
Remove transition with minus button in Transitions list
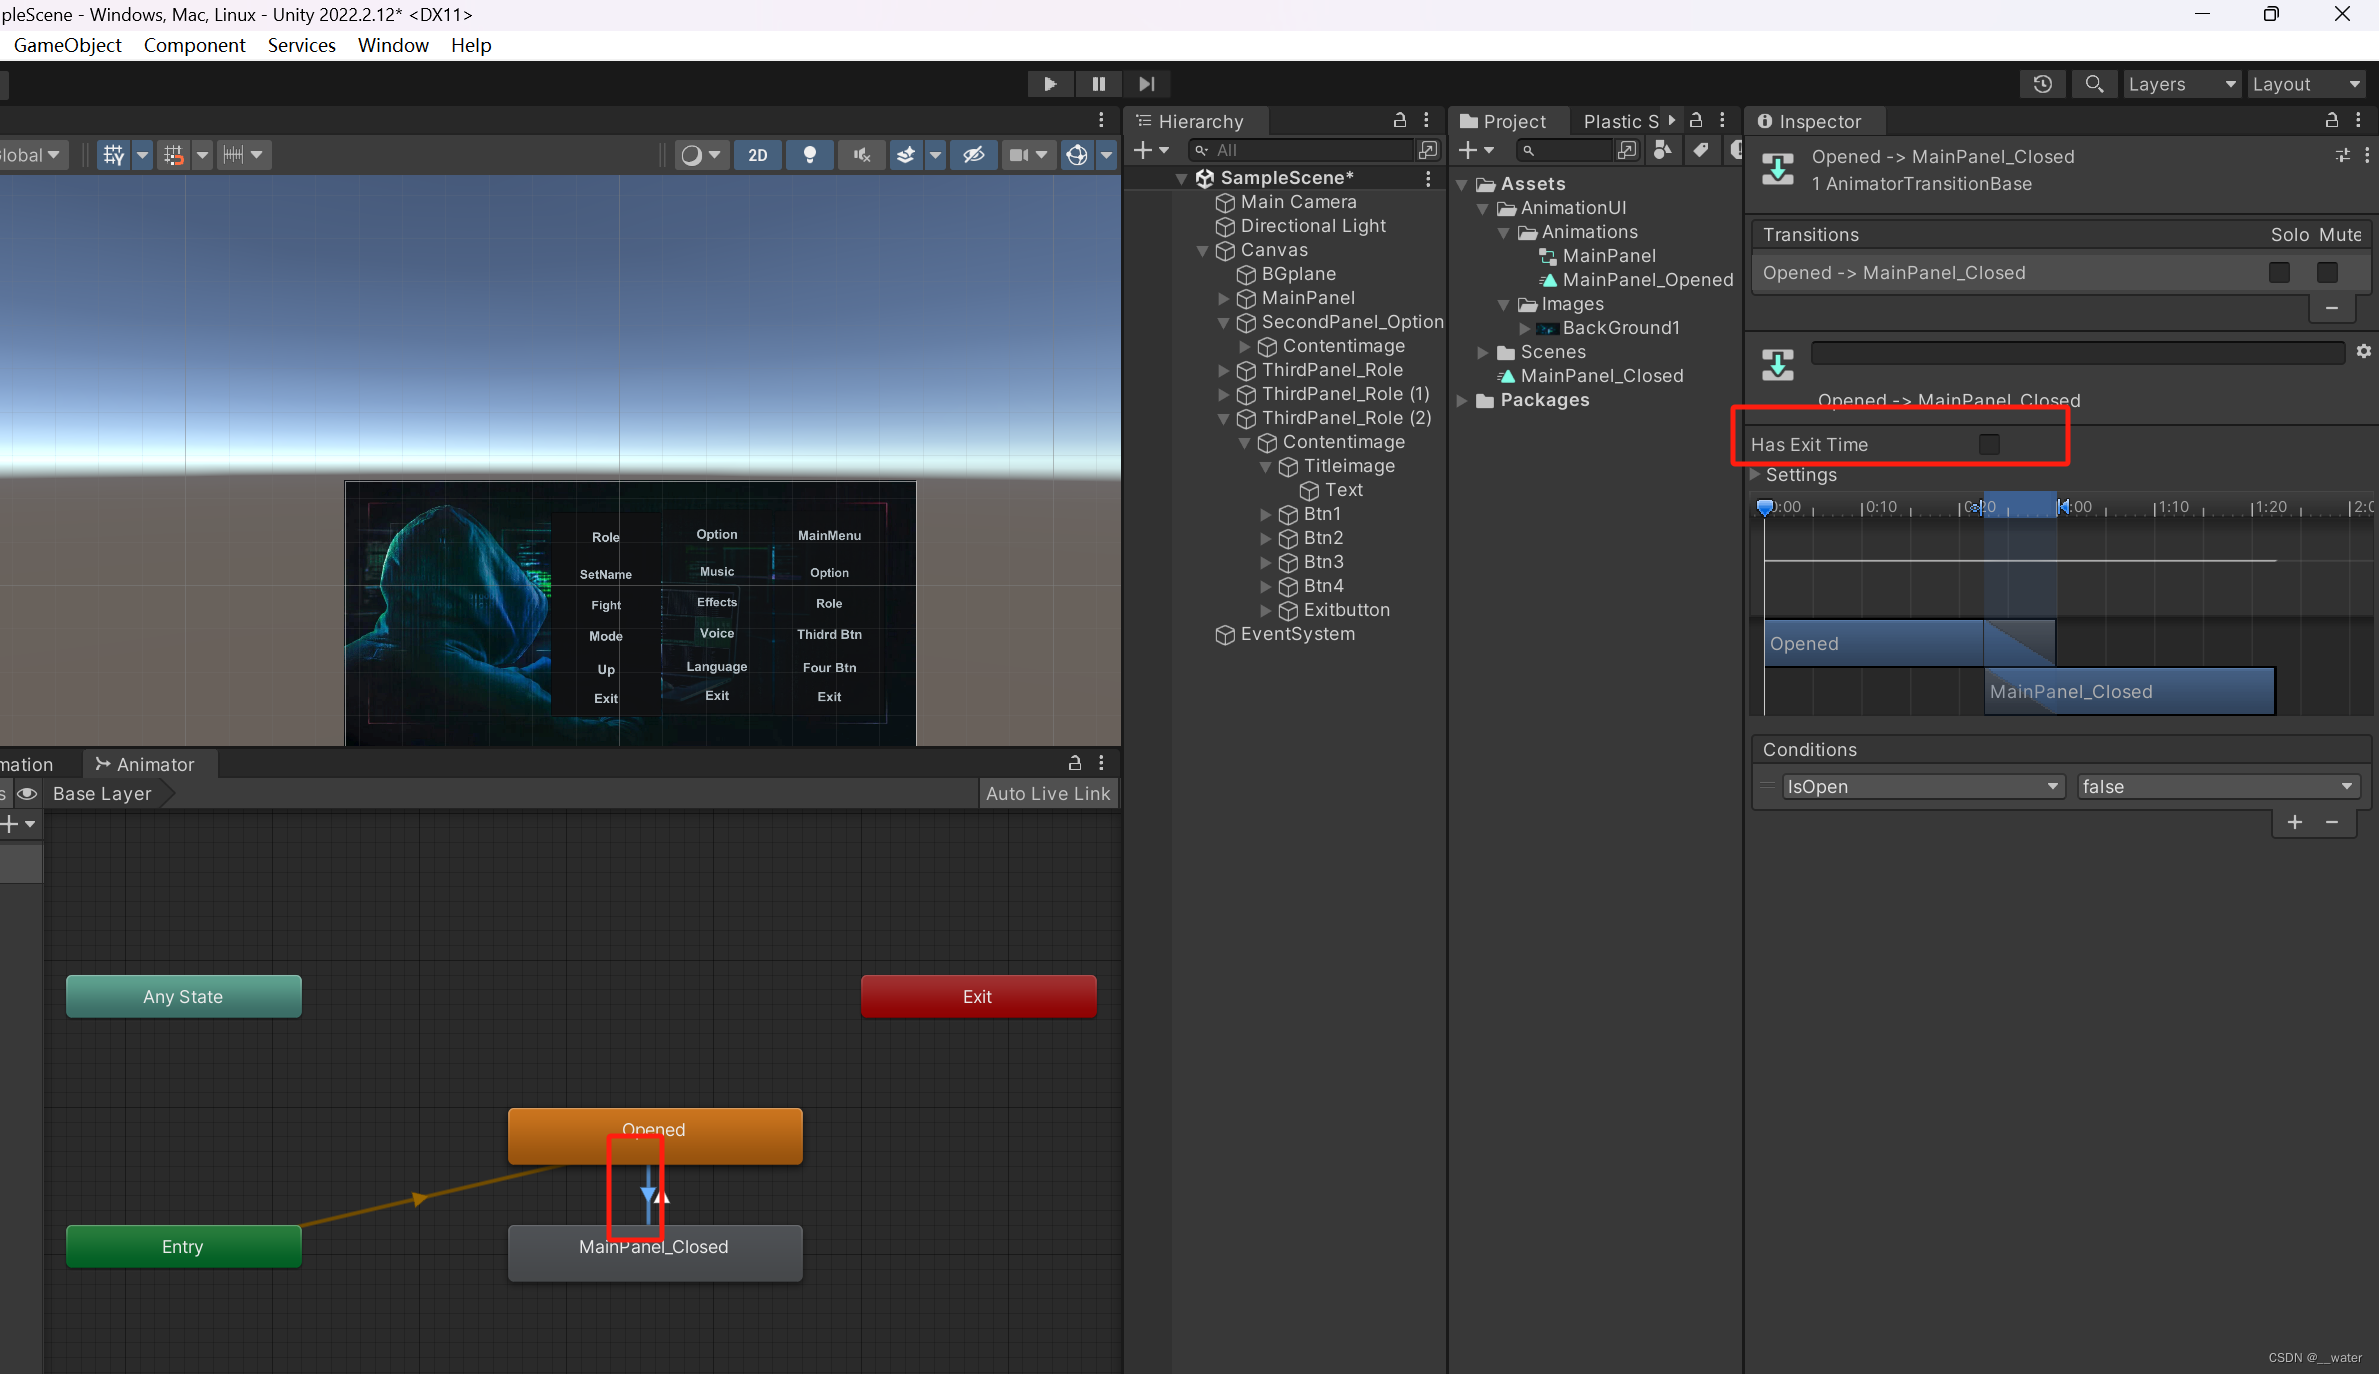tap(2332, 308)
